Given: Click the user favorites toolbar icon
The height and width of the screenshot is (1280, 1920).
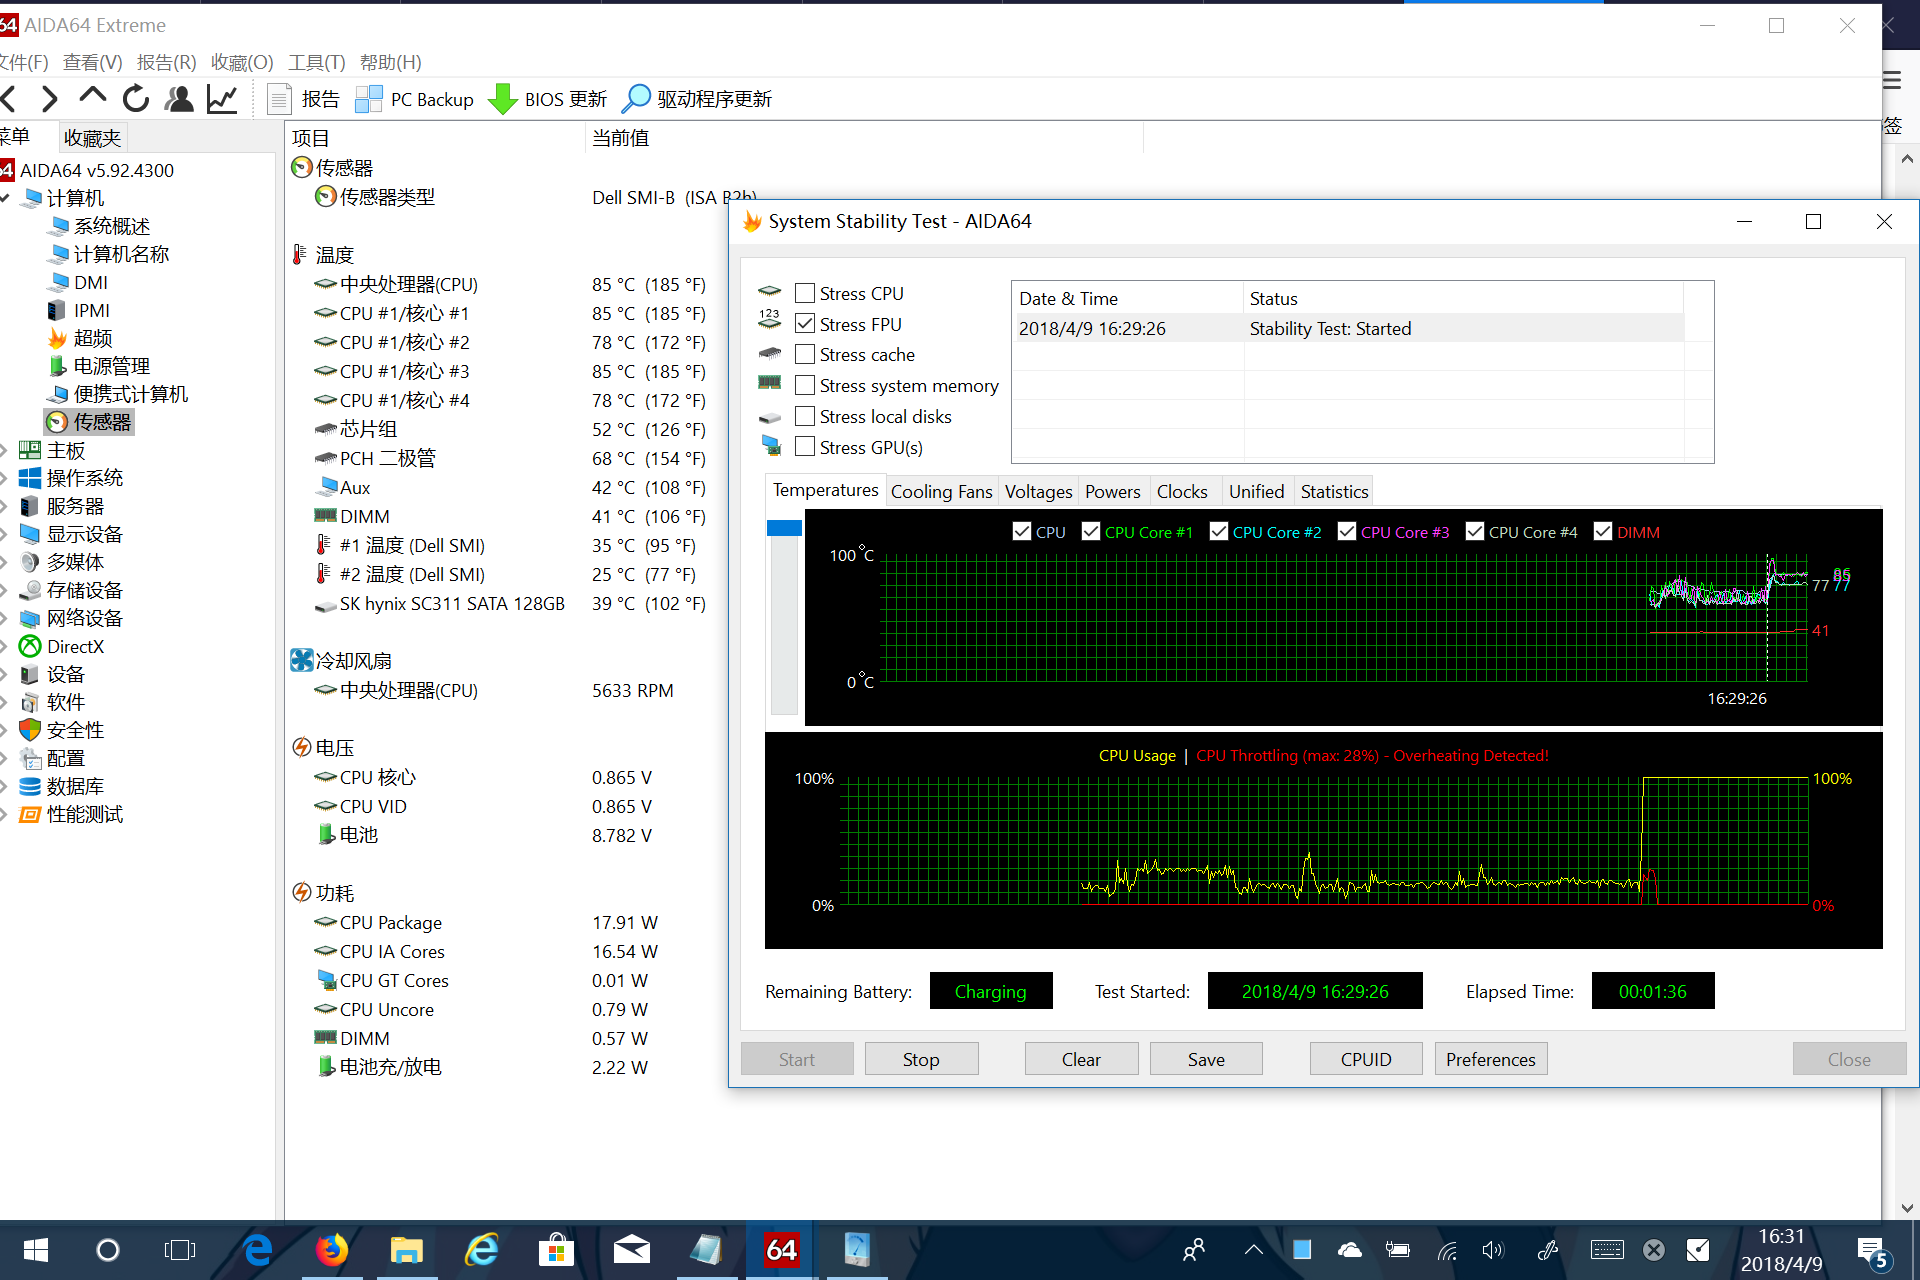Looking at the screenshot, I should (179, 99).
